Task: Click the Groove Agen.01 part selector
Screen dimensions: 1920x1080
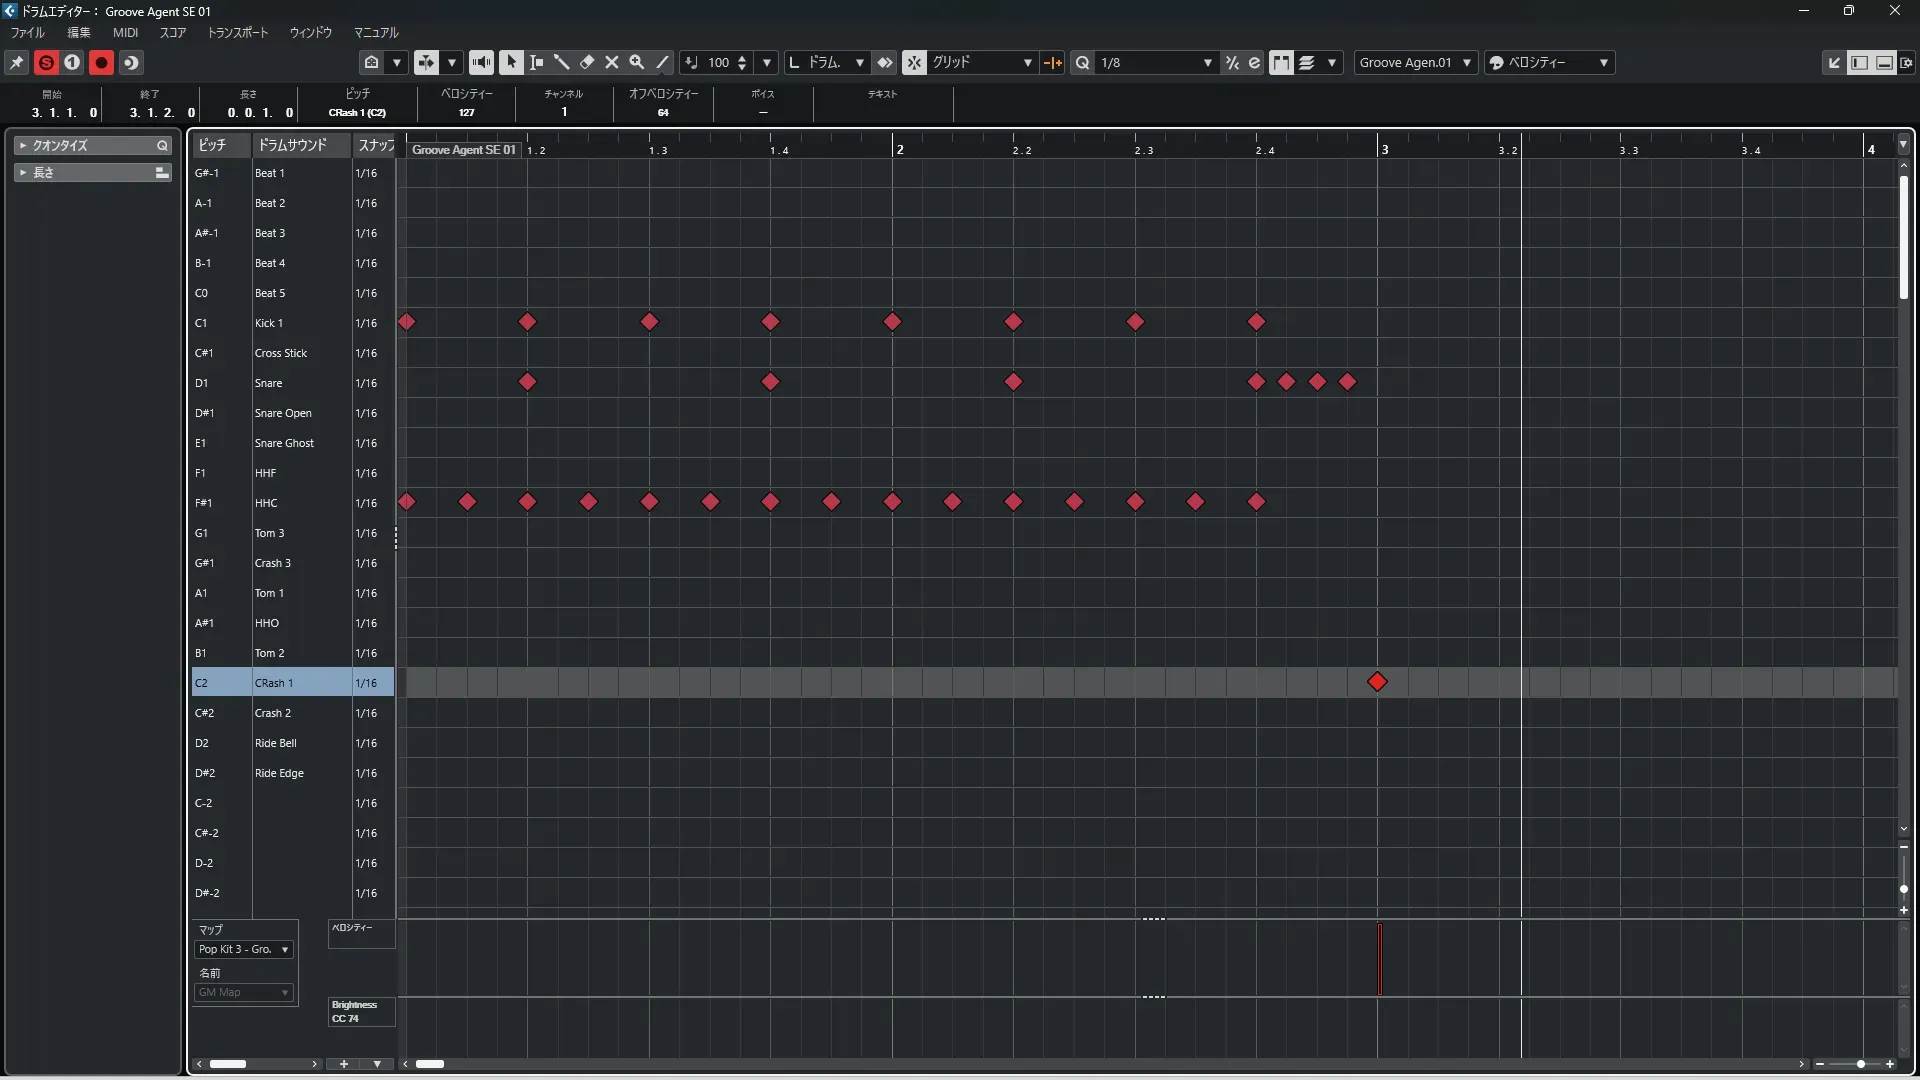Action: coord(1414,62)
